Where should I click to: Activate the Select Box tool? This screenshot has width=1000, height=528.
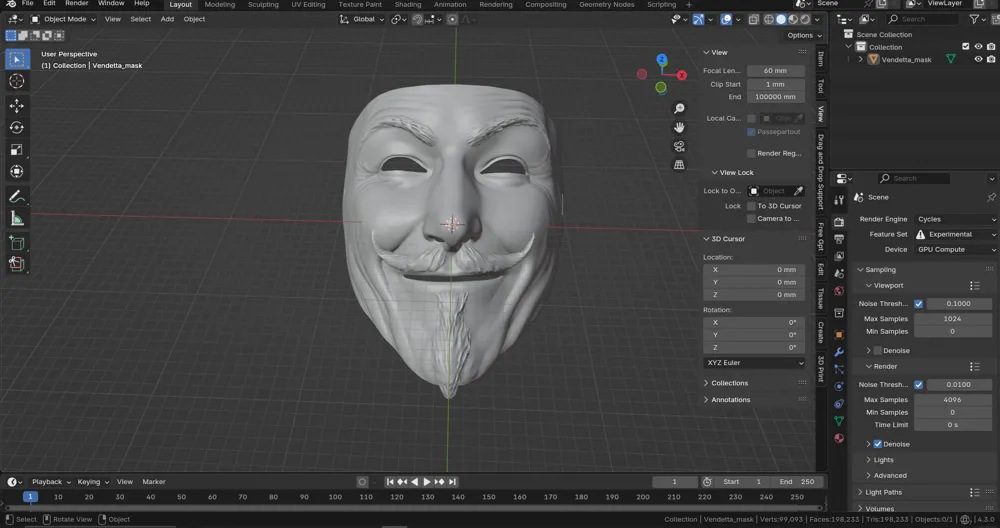[17, 59]
